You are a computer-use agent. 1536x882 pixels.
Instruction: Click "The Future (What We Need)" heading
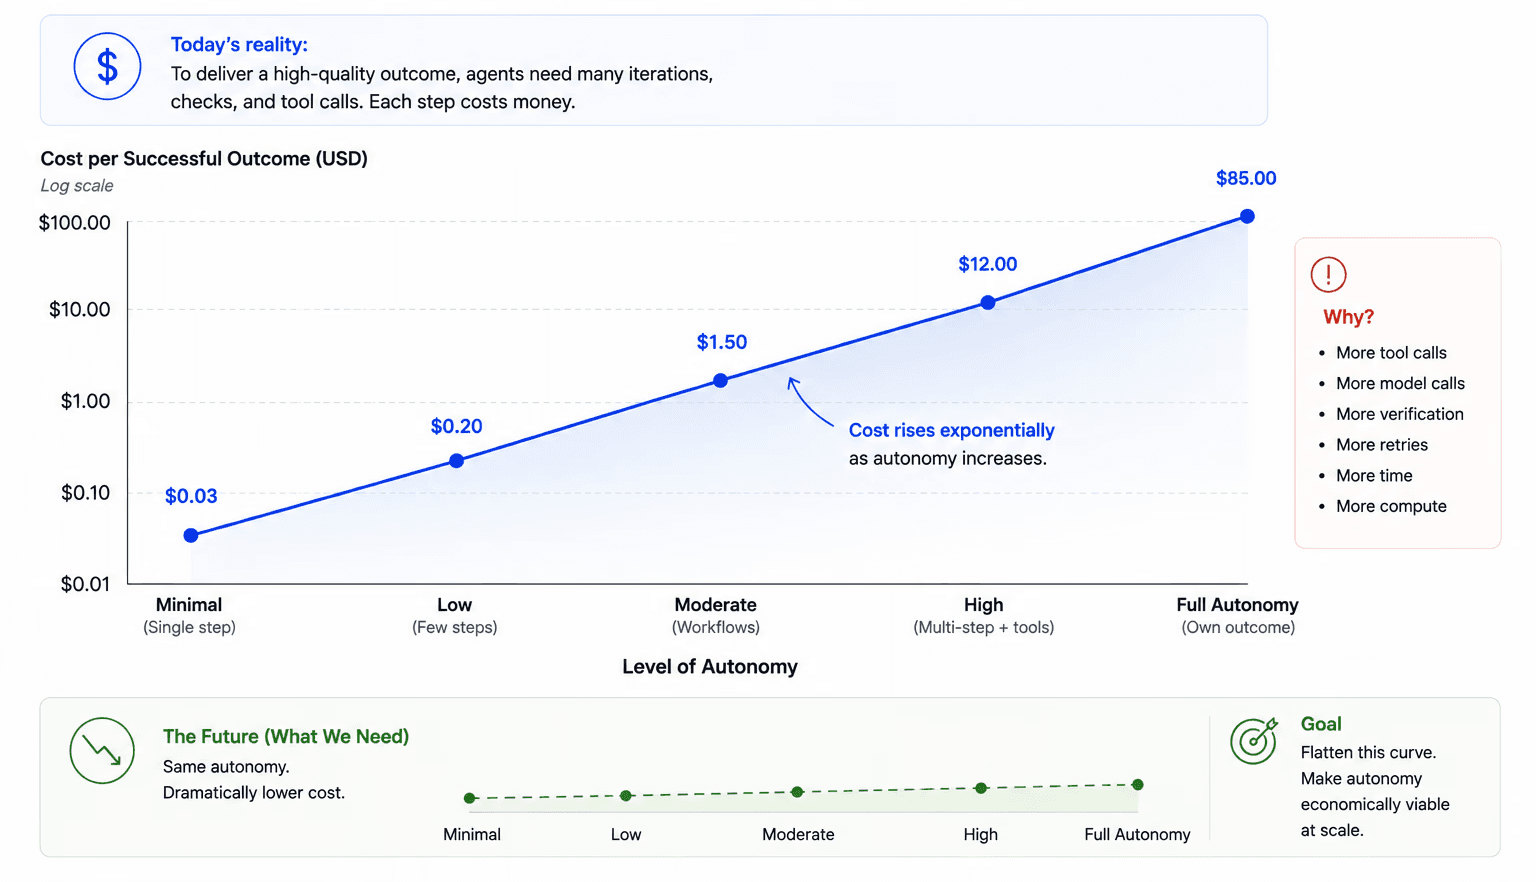pos(286,737)
